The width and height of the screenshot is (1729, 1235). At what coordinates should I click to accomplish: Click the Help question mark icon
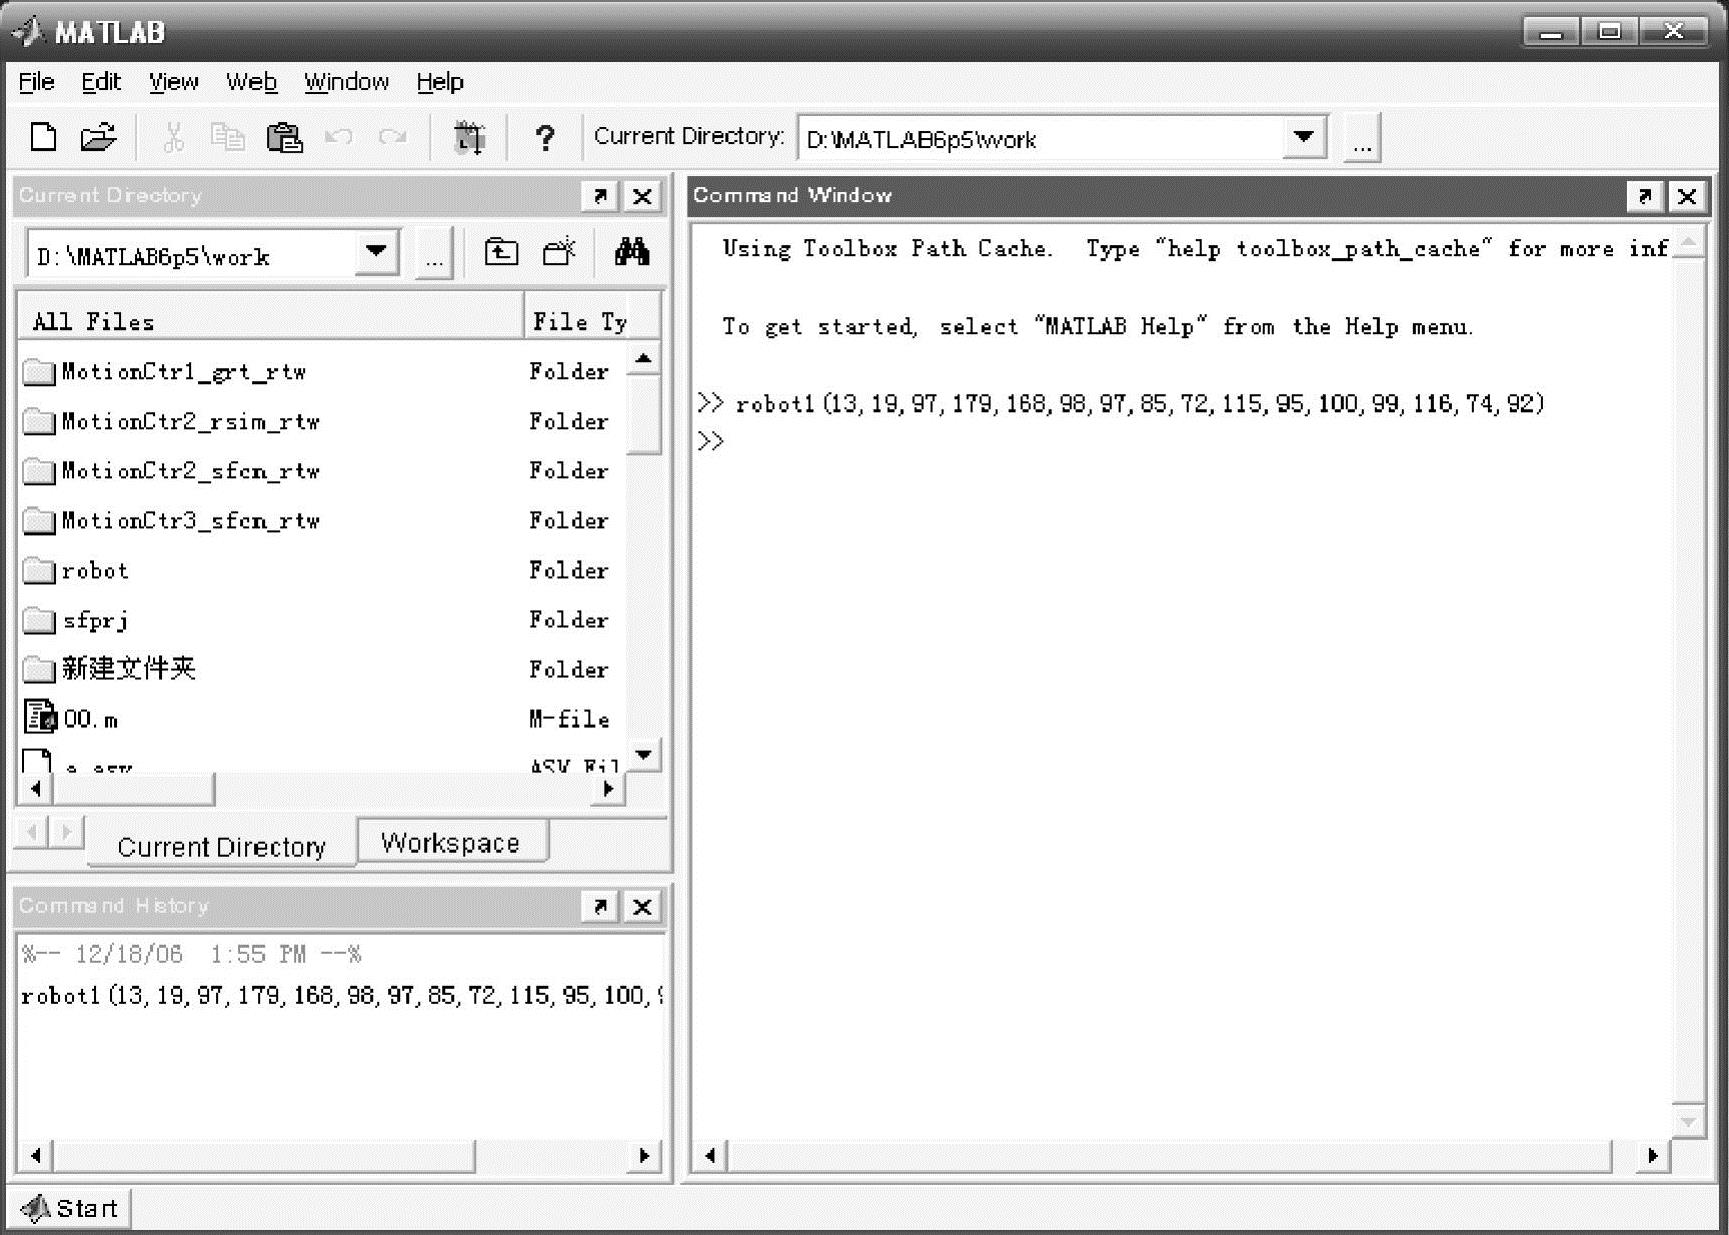(x=545, y=137)
